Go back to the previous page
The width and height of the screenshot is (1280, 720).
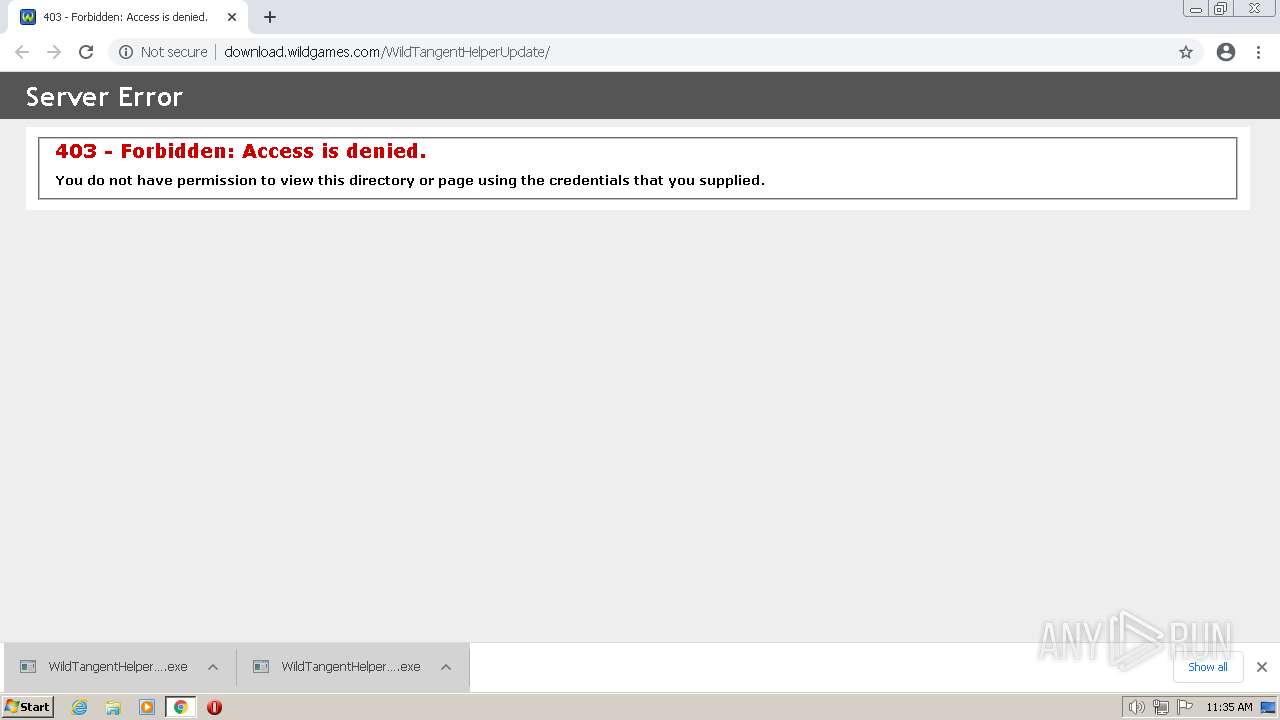click(x=22, y=52)
